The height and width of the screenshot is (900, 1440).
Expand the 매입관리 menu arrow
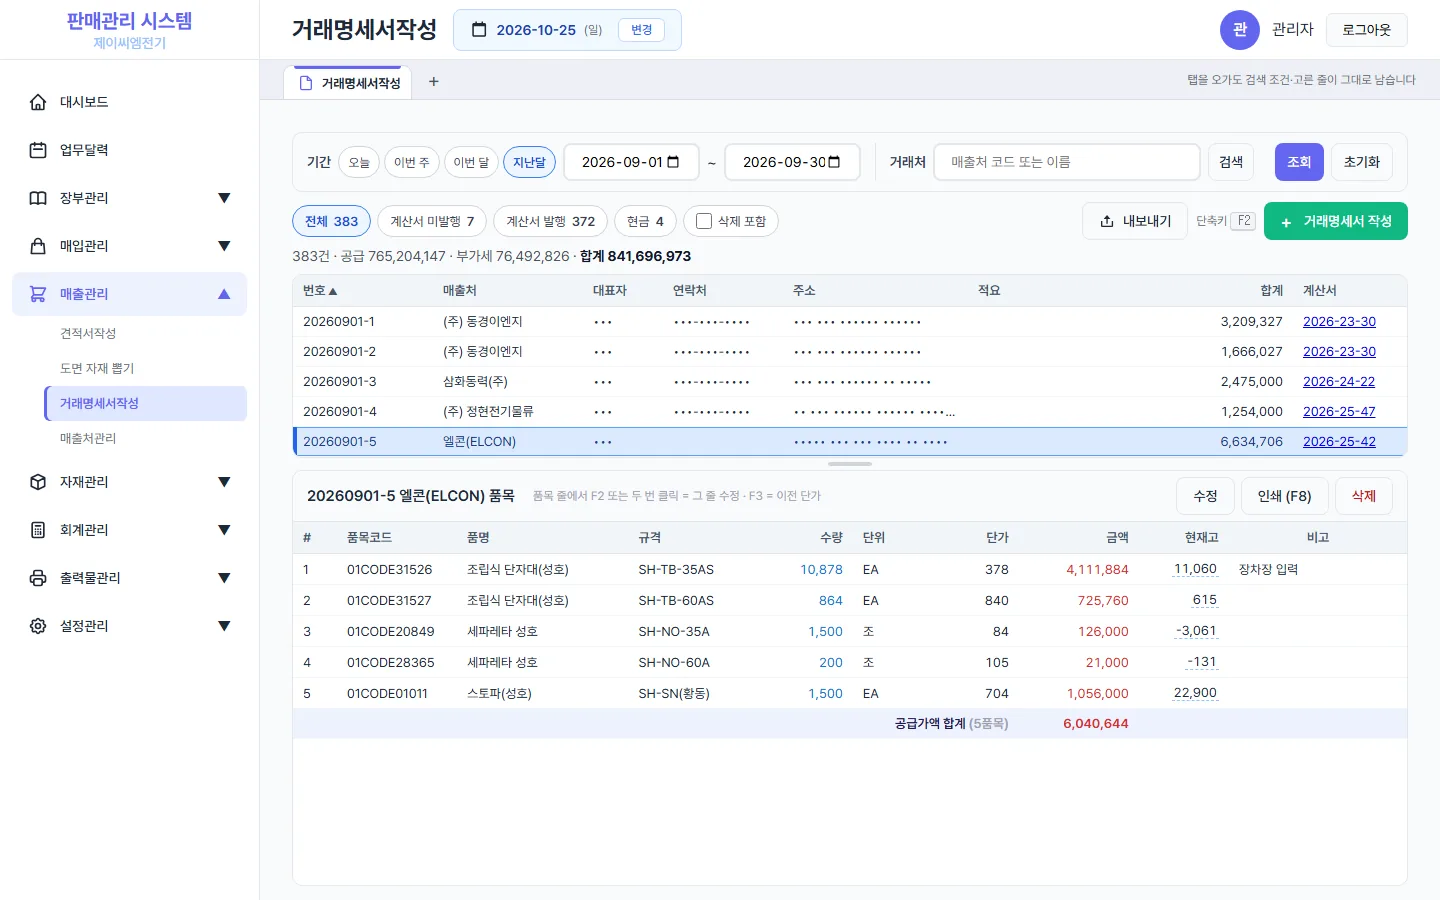(224, 246)
